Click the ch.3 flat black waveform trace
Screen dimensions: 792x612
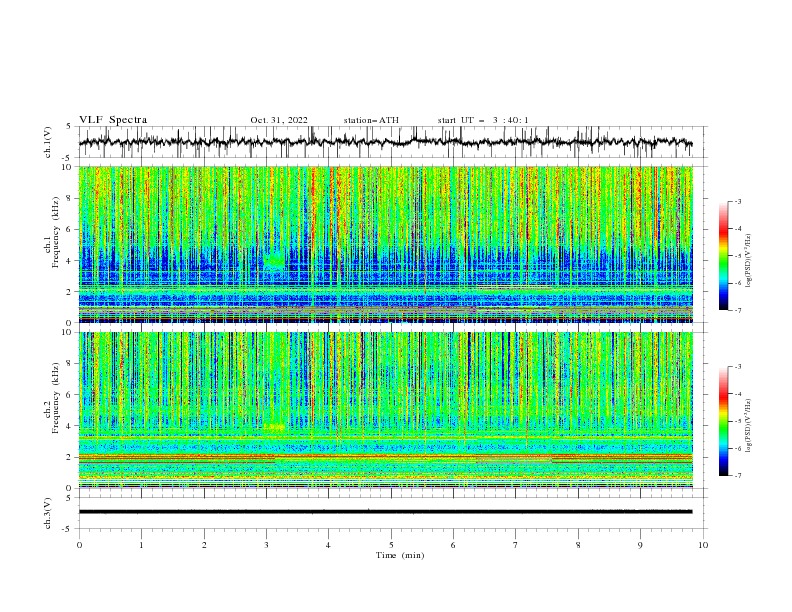point(385,512)
